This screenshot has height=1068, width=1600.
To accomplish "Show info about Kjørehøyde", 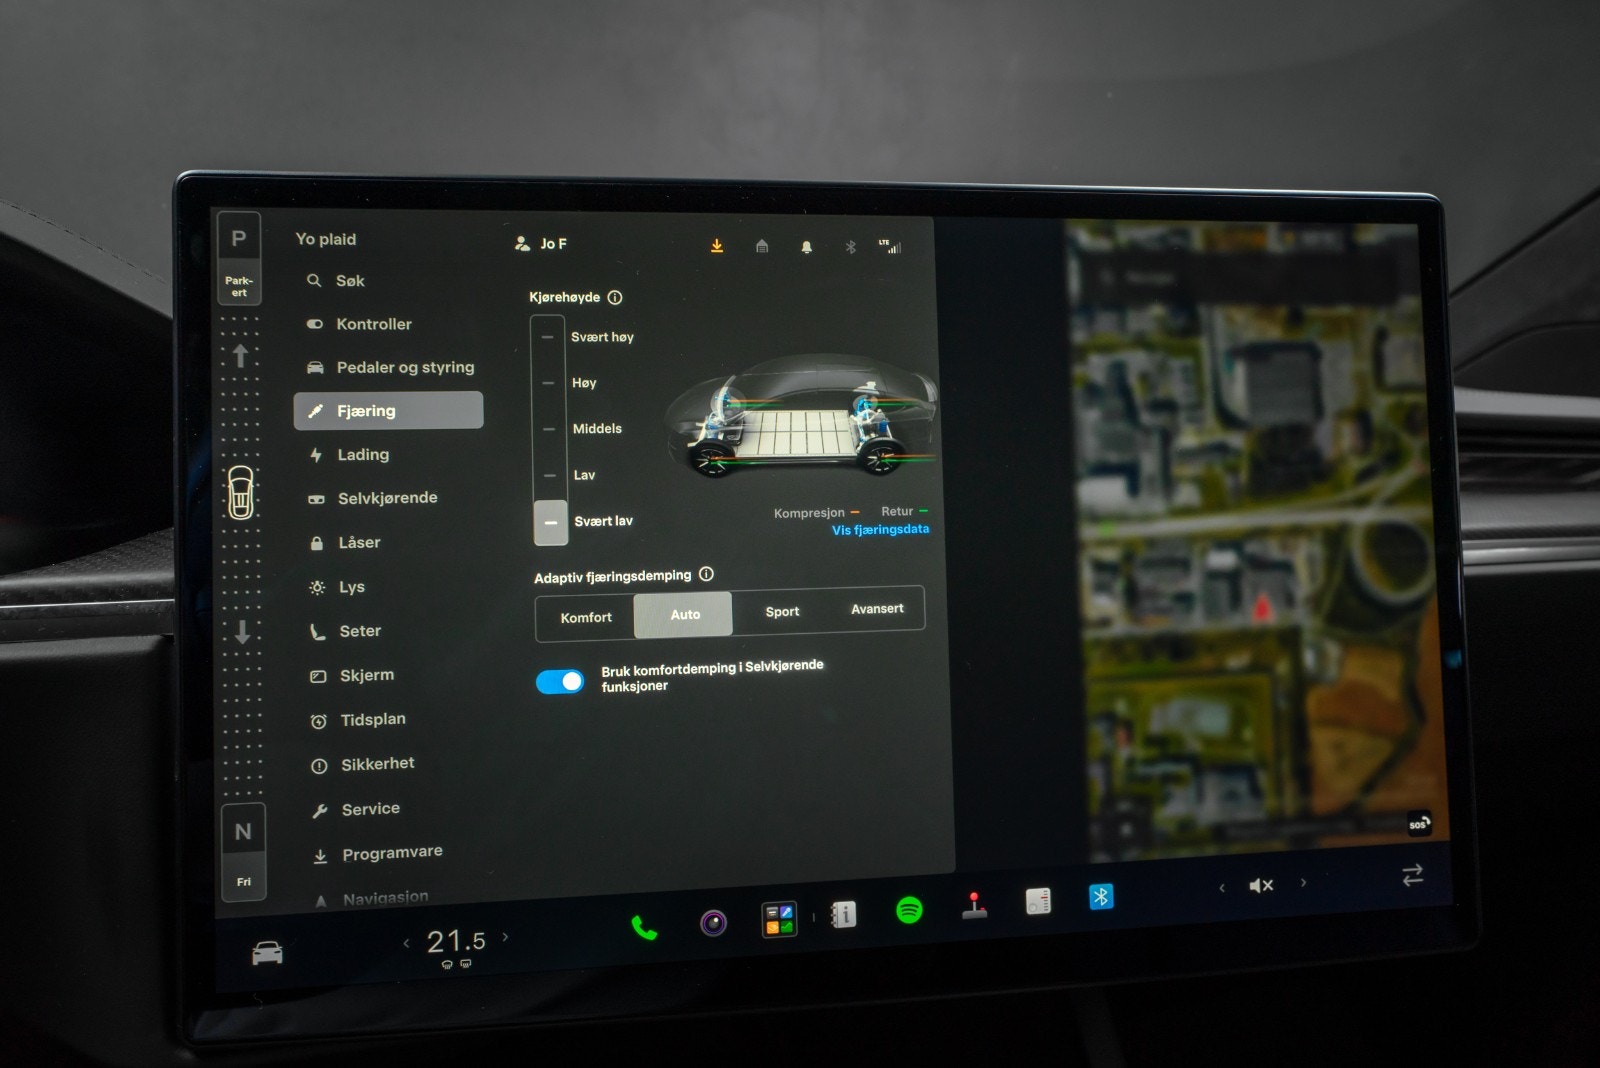I will 615,297.
